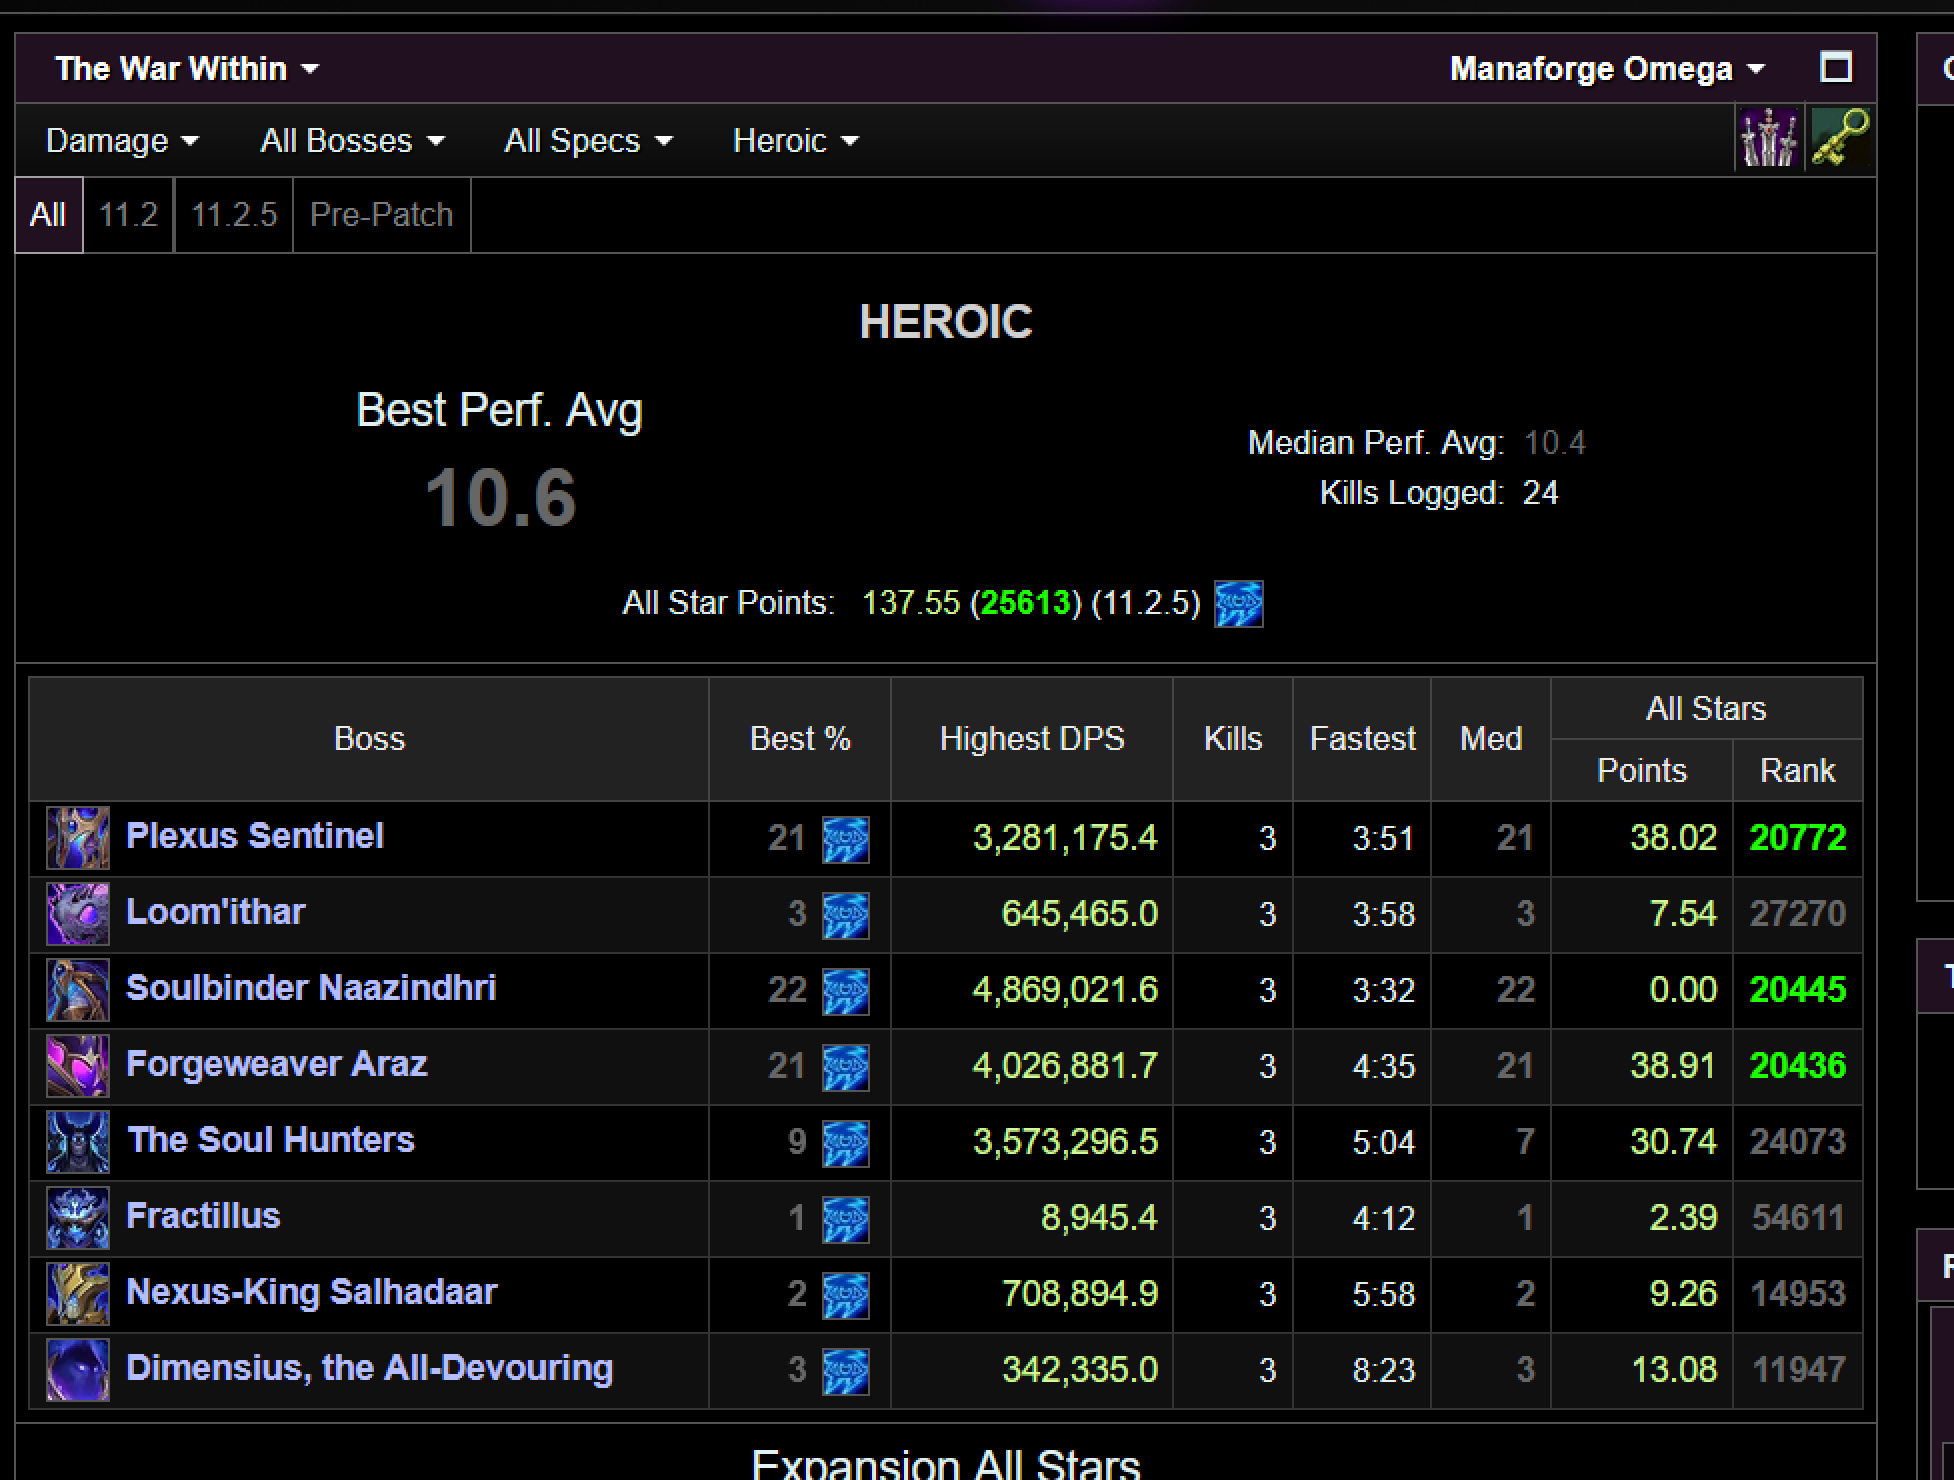Open The War Within expansion dropdown
Image resolution: width=1954 pixels, height=1480 pixels.
(186, 69)
